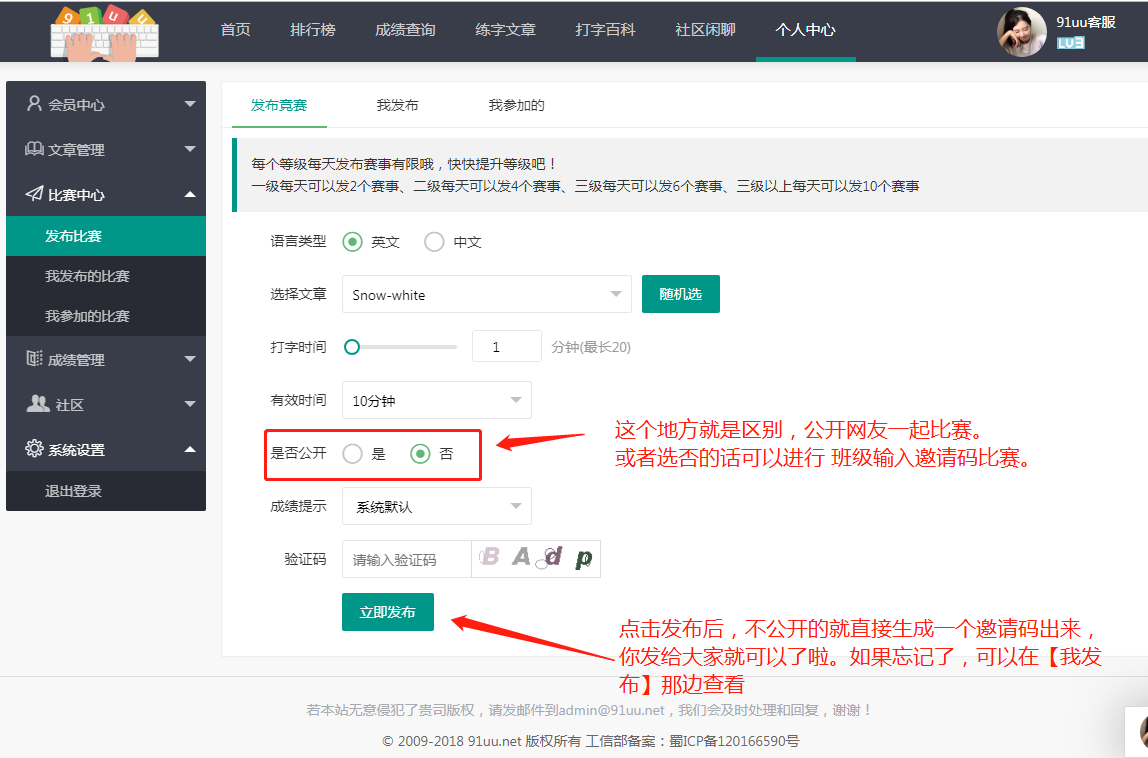Image resolution: width=1148 pixels, height=758 pixels.
Task: Open 我发布的比赛 in sidebar
Action: [x=106, y=276]
